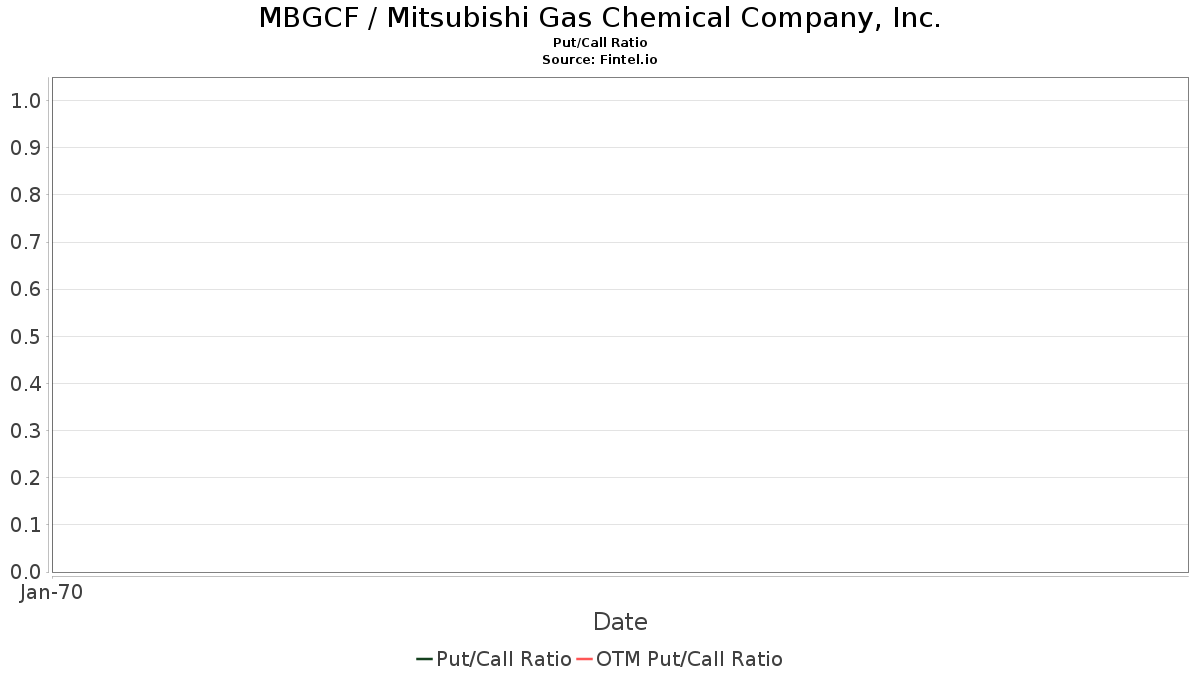Click the 0.5 y-axis label
The width and height of the screenshot is (1200, 675).
click(x=25, y=336)
